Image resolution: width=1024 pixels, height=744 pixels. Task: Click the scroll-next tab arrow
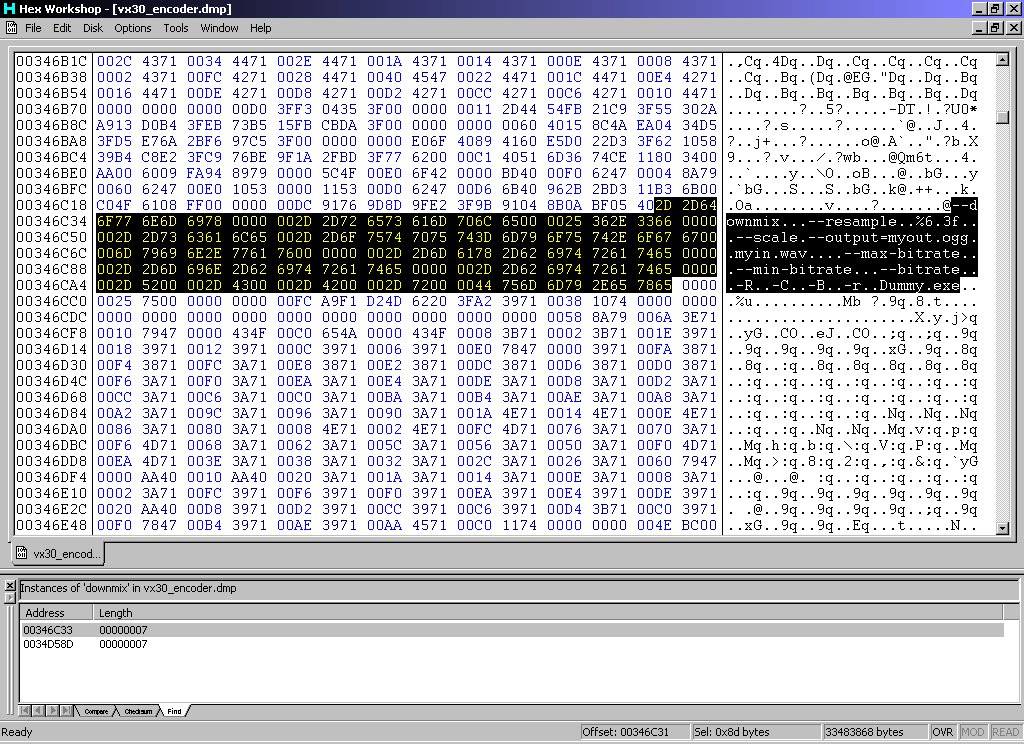click(52, 710)
